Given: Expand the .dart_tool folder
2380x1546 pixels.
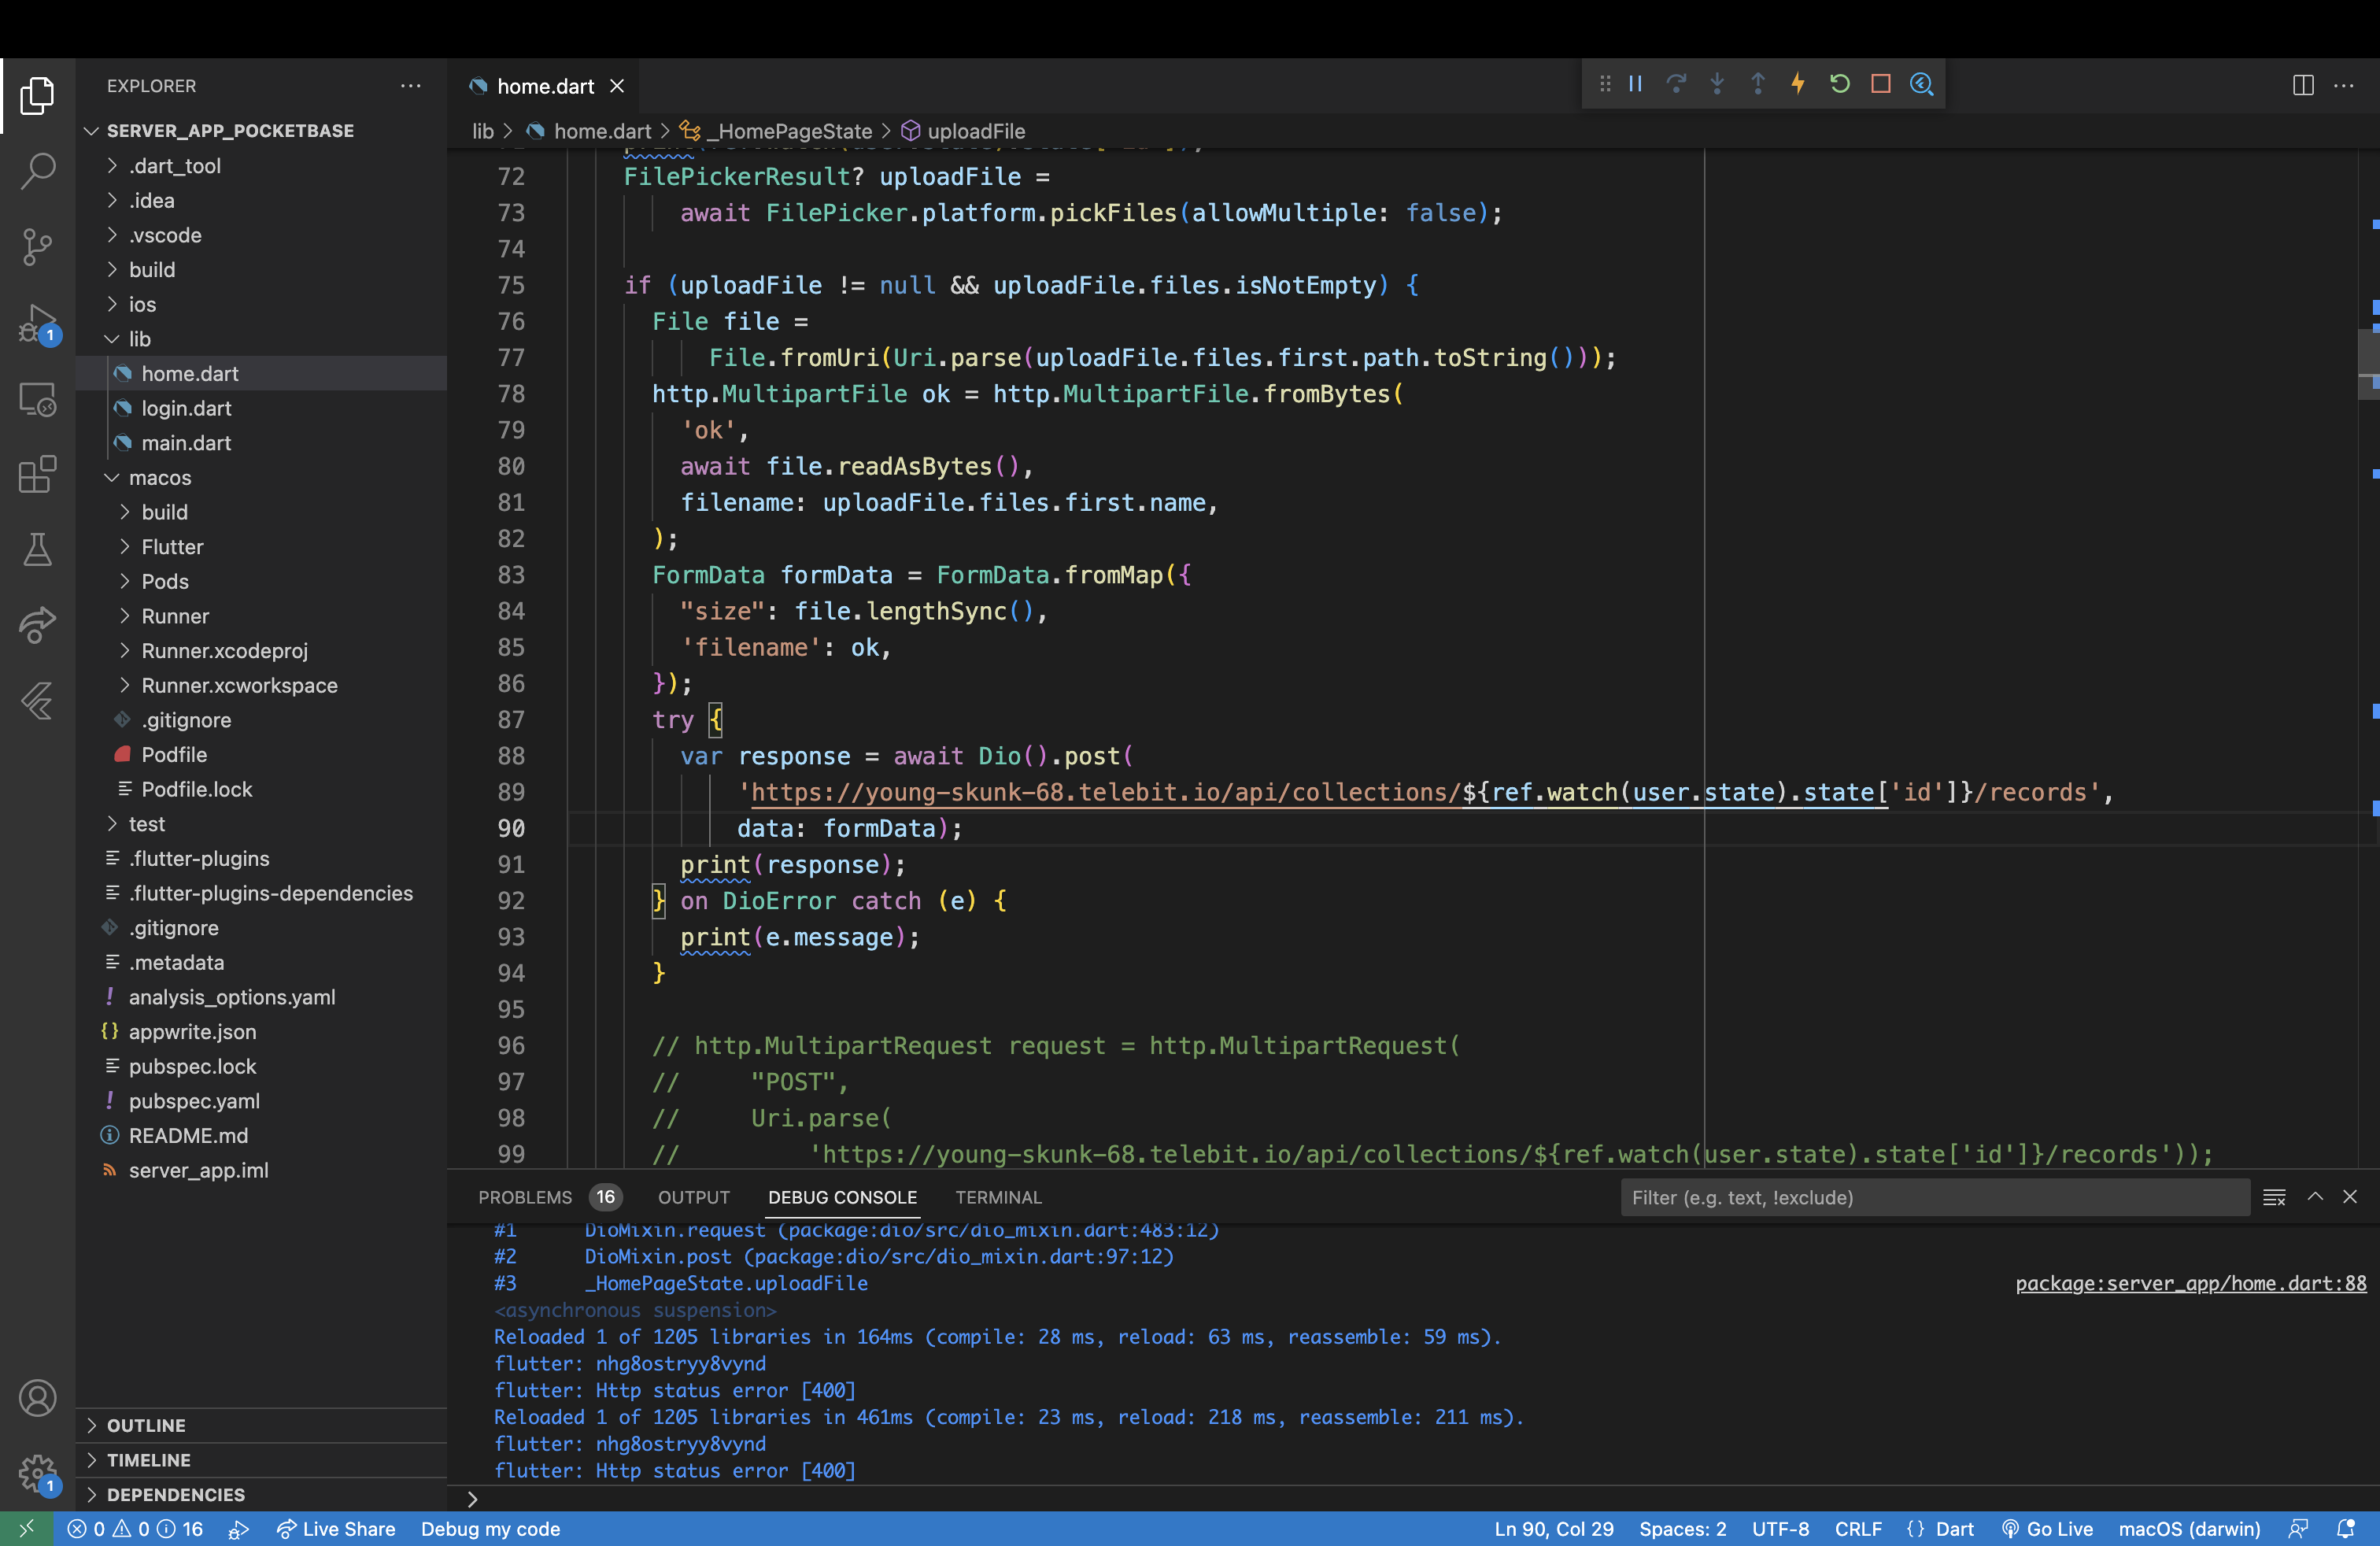Looking at the screenshot, I should [260, 166].
